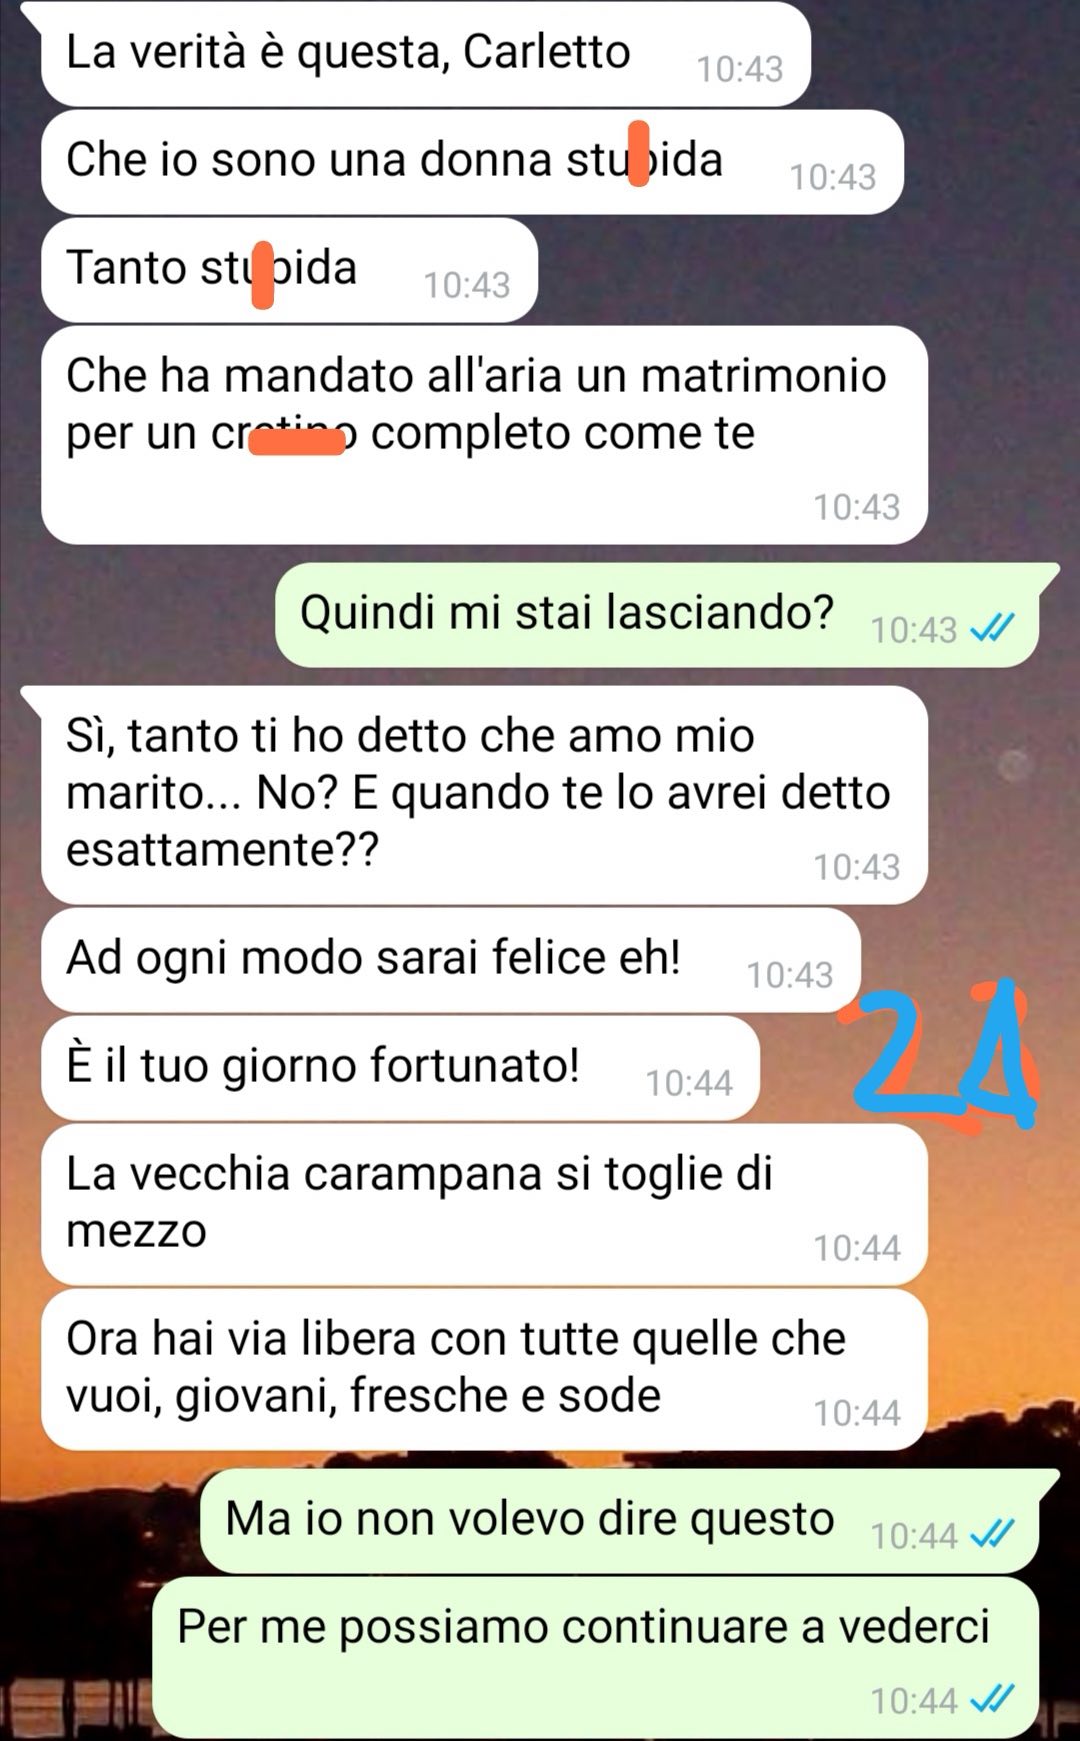This screenshot has width=1080, height=1741.
Task: Tap the message starting "Sì, tanto ti ho detto"
Action: pos(484,795)
